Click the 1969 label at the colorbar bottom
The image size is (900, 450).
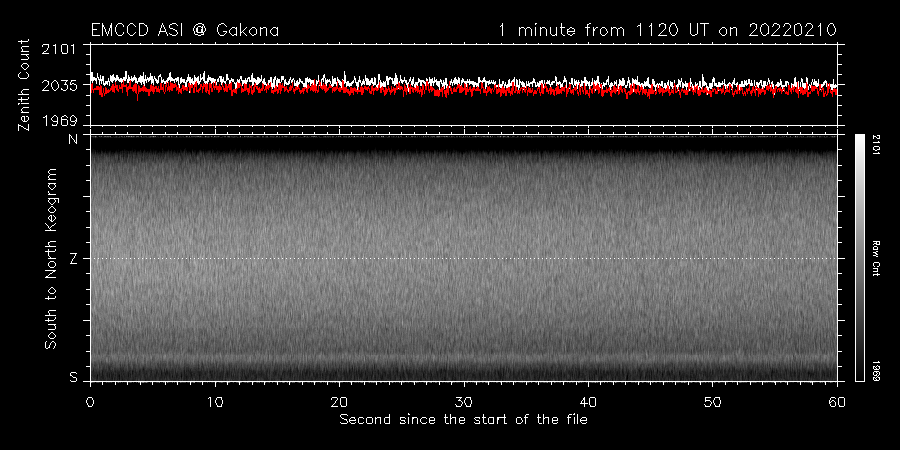(x=877, y=371)
